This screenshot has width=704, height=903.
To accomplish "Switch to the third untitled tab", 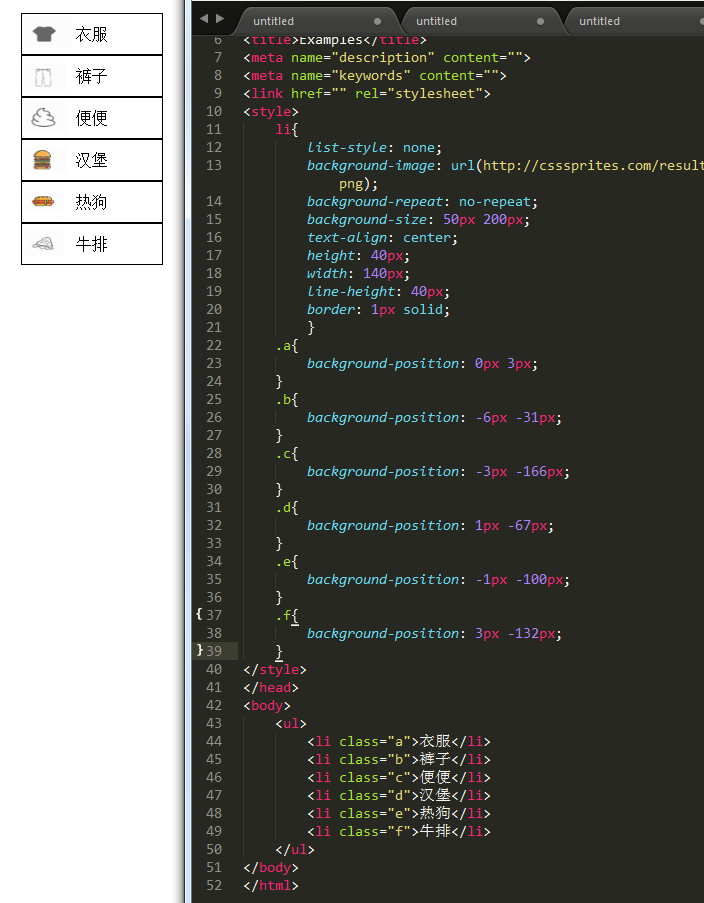I will point(634,21).
